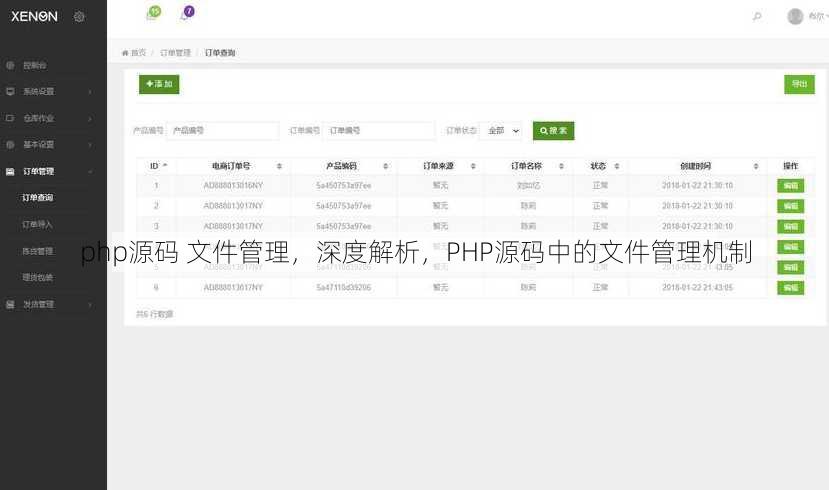Go to 首页 breadcrumb link
The width and height of the screenshot is (829, 490).
[x=138, y=53]
